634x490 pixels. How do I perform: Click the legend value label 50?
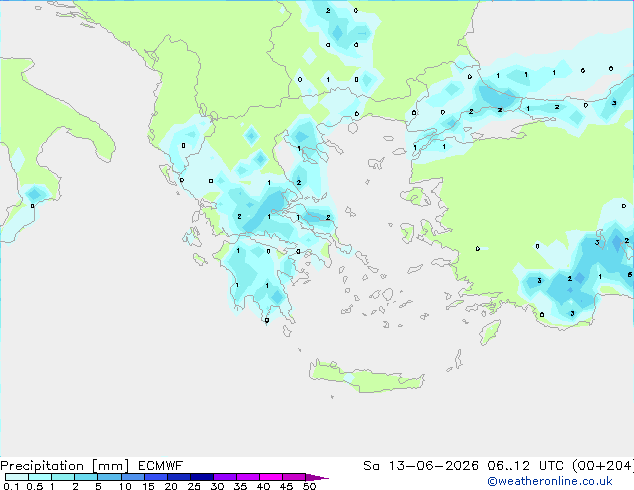pos(310,486)
